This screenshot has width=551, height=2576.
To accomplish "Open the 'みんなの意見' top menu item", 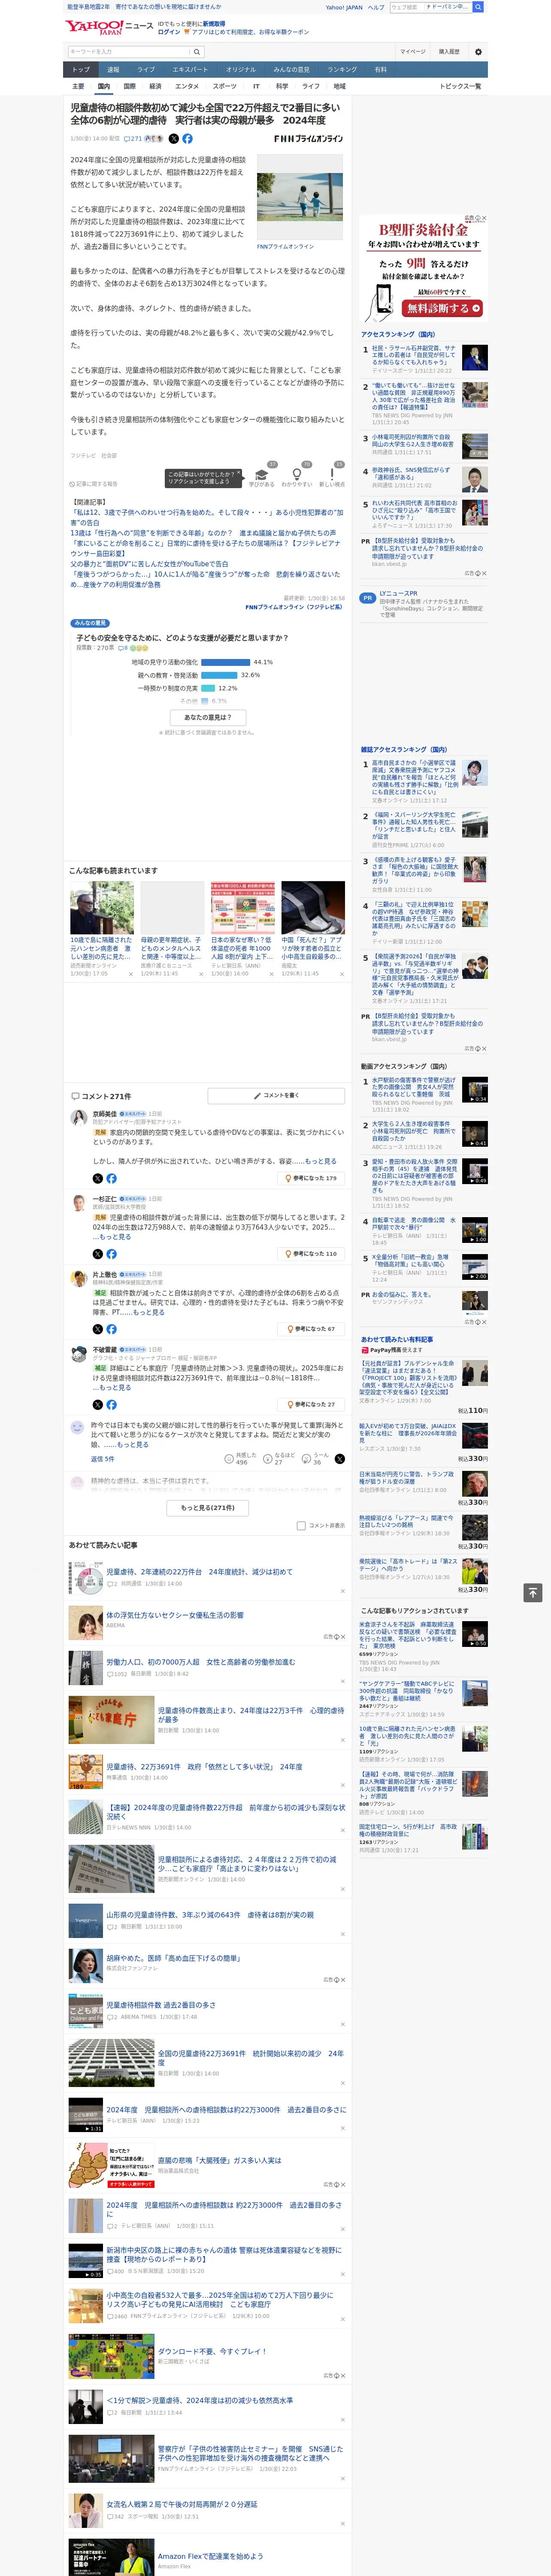I will (x=291, y=70).
